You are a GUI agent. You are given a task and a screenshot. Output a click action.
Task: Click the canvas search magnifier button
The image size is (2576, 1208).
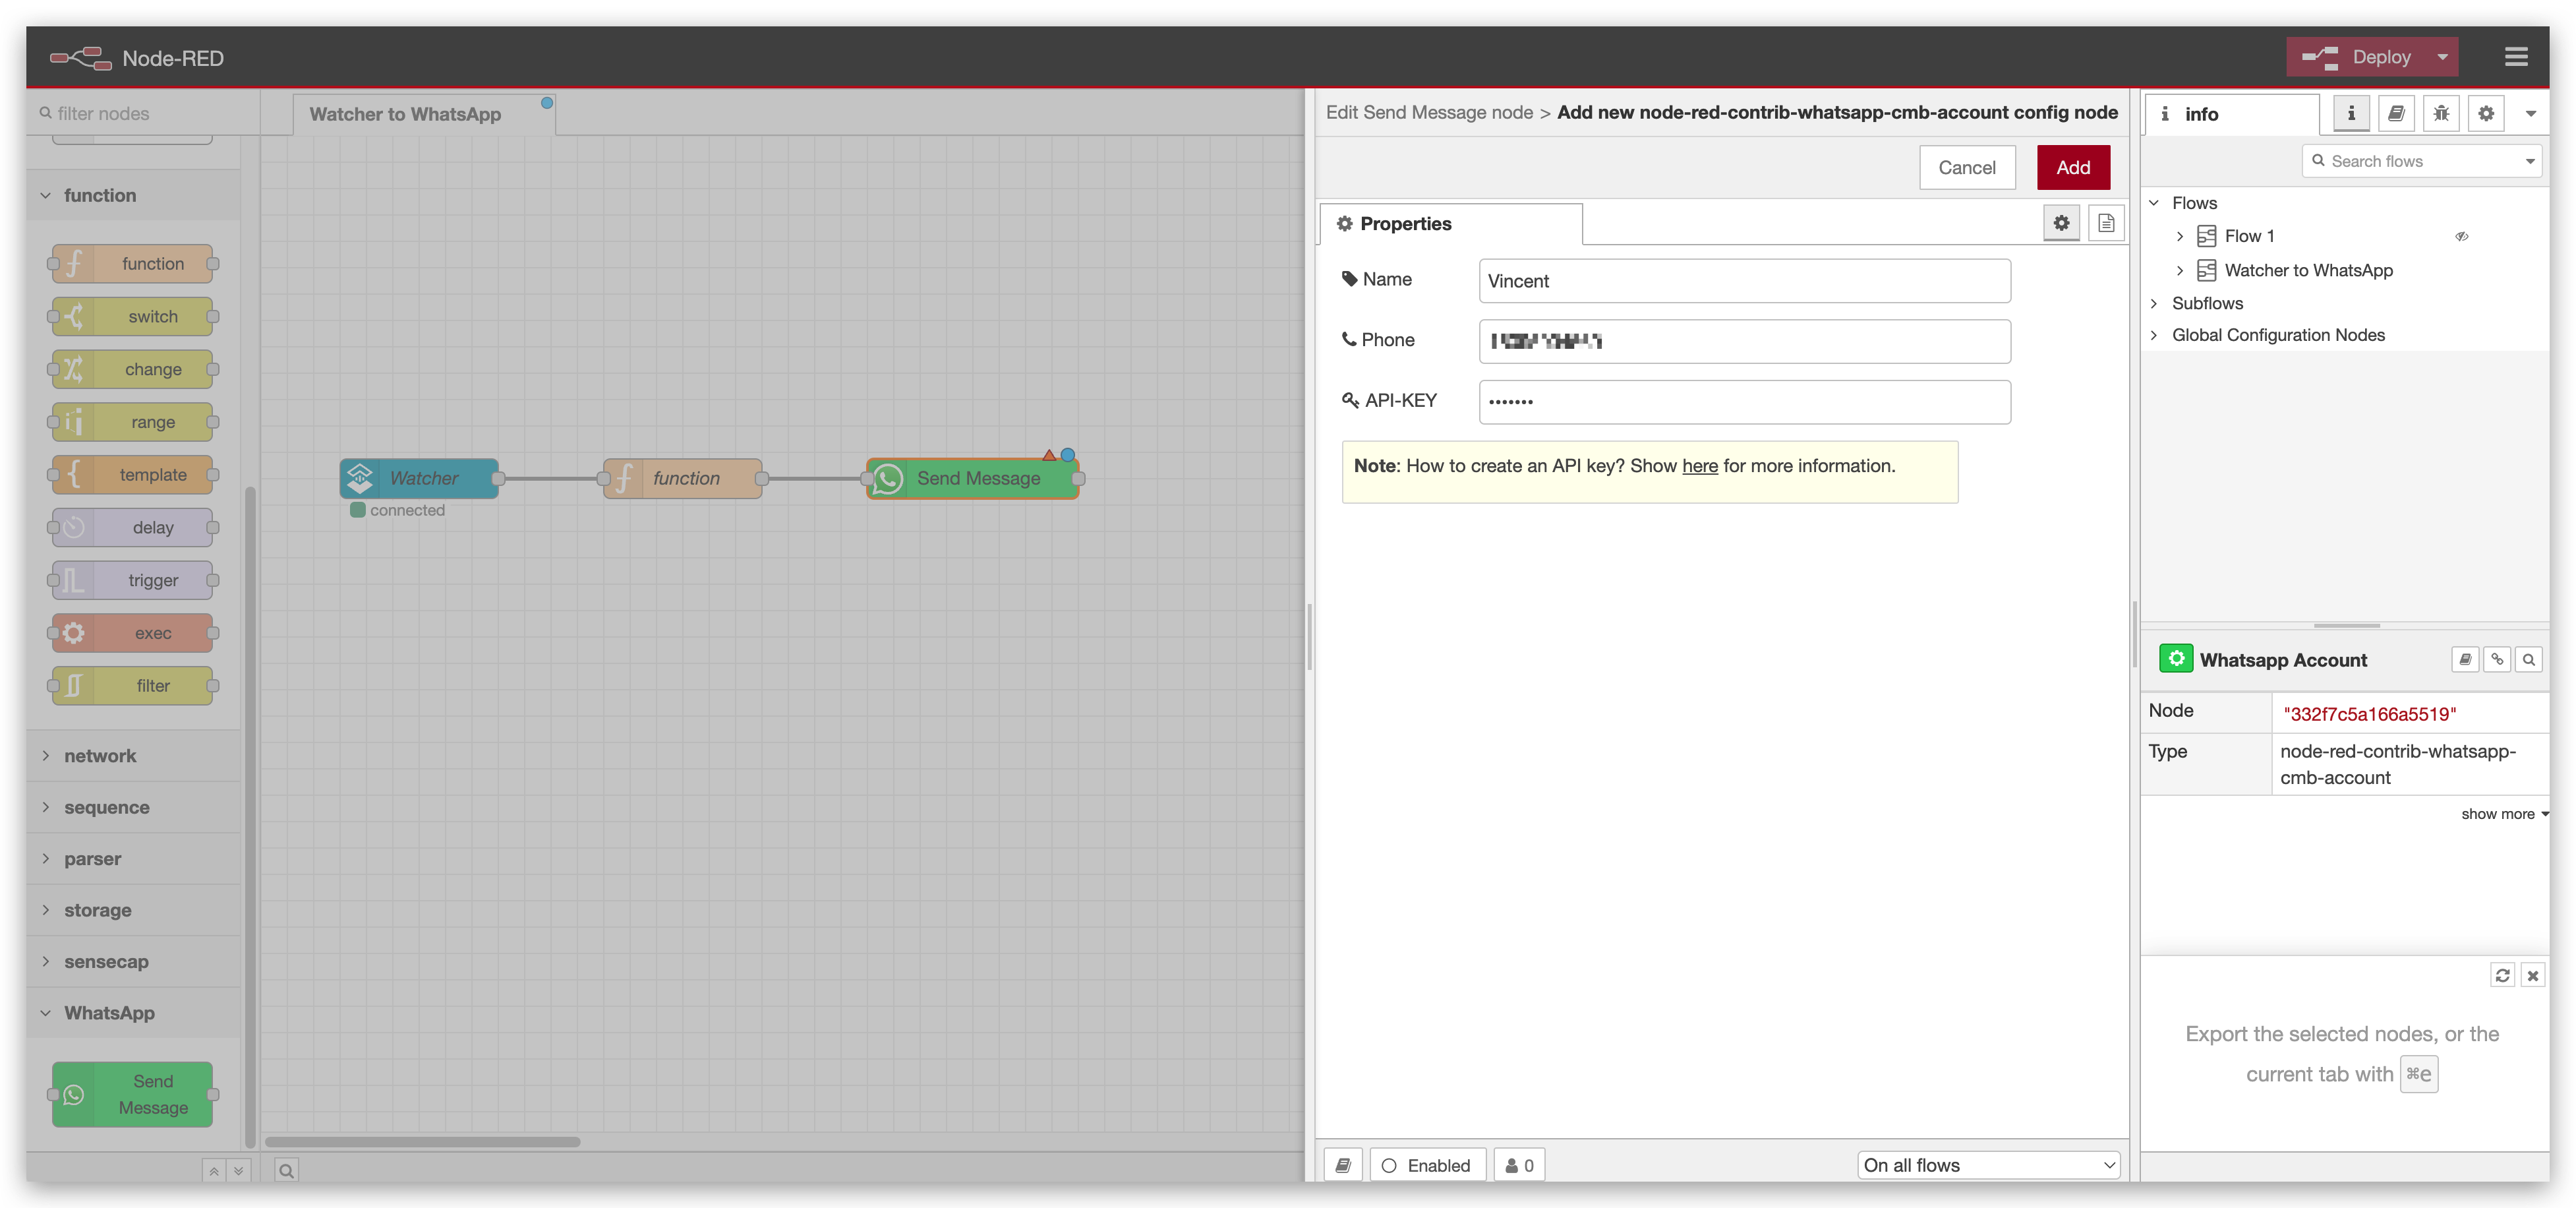287,1171
